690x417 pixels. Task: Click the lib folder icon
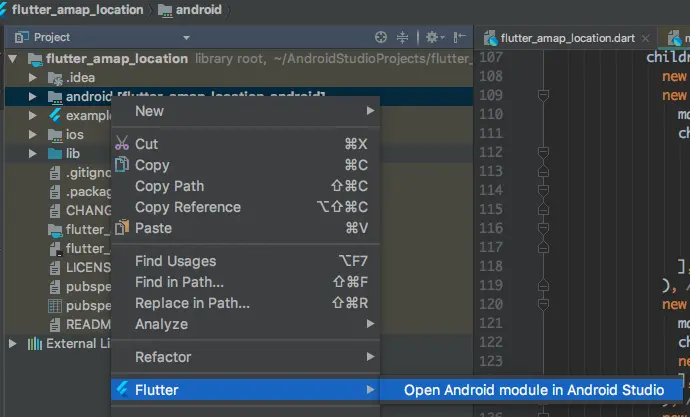pos(55,154)
